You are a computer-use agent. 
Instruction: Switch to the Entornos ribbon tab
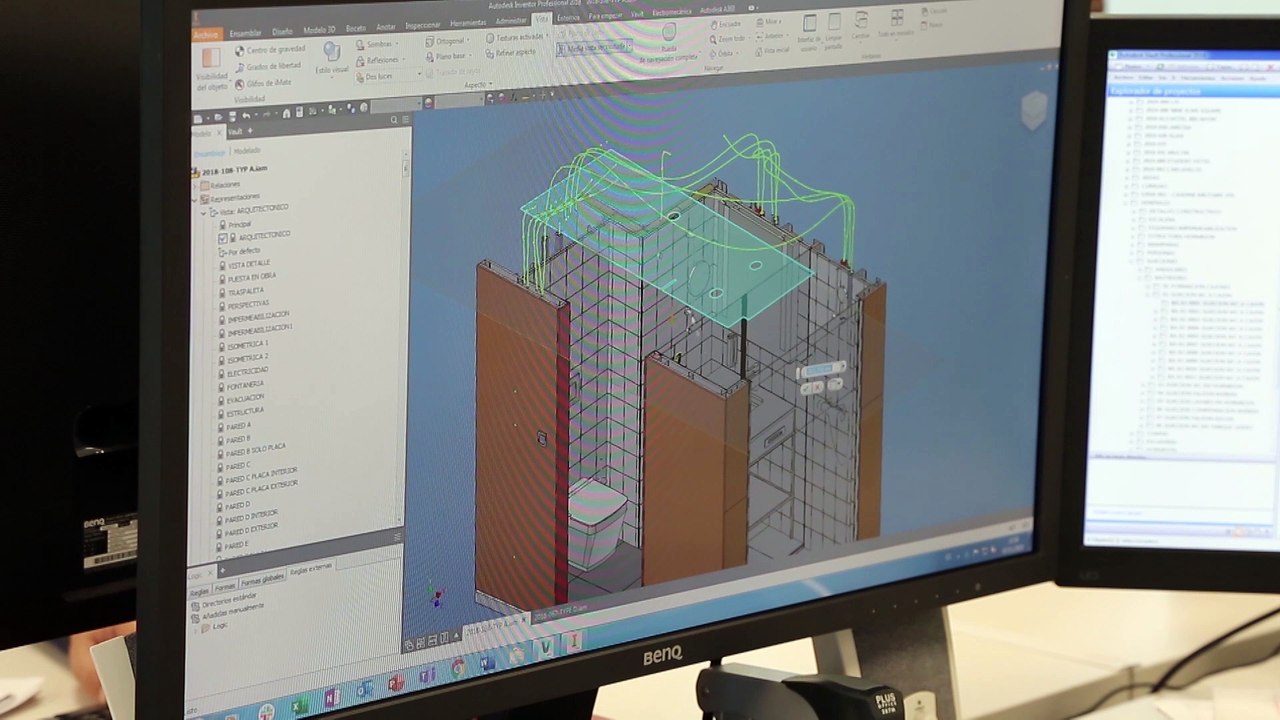(568, 18)
